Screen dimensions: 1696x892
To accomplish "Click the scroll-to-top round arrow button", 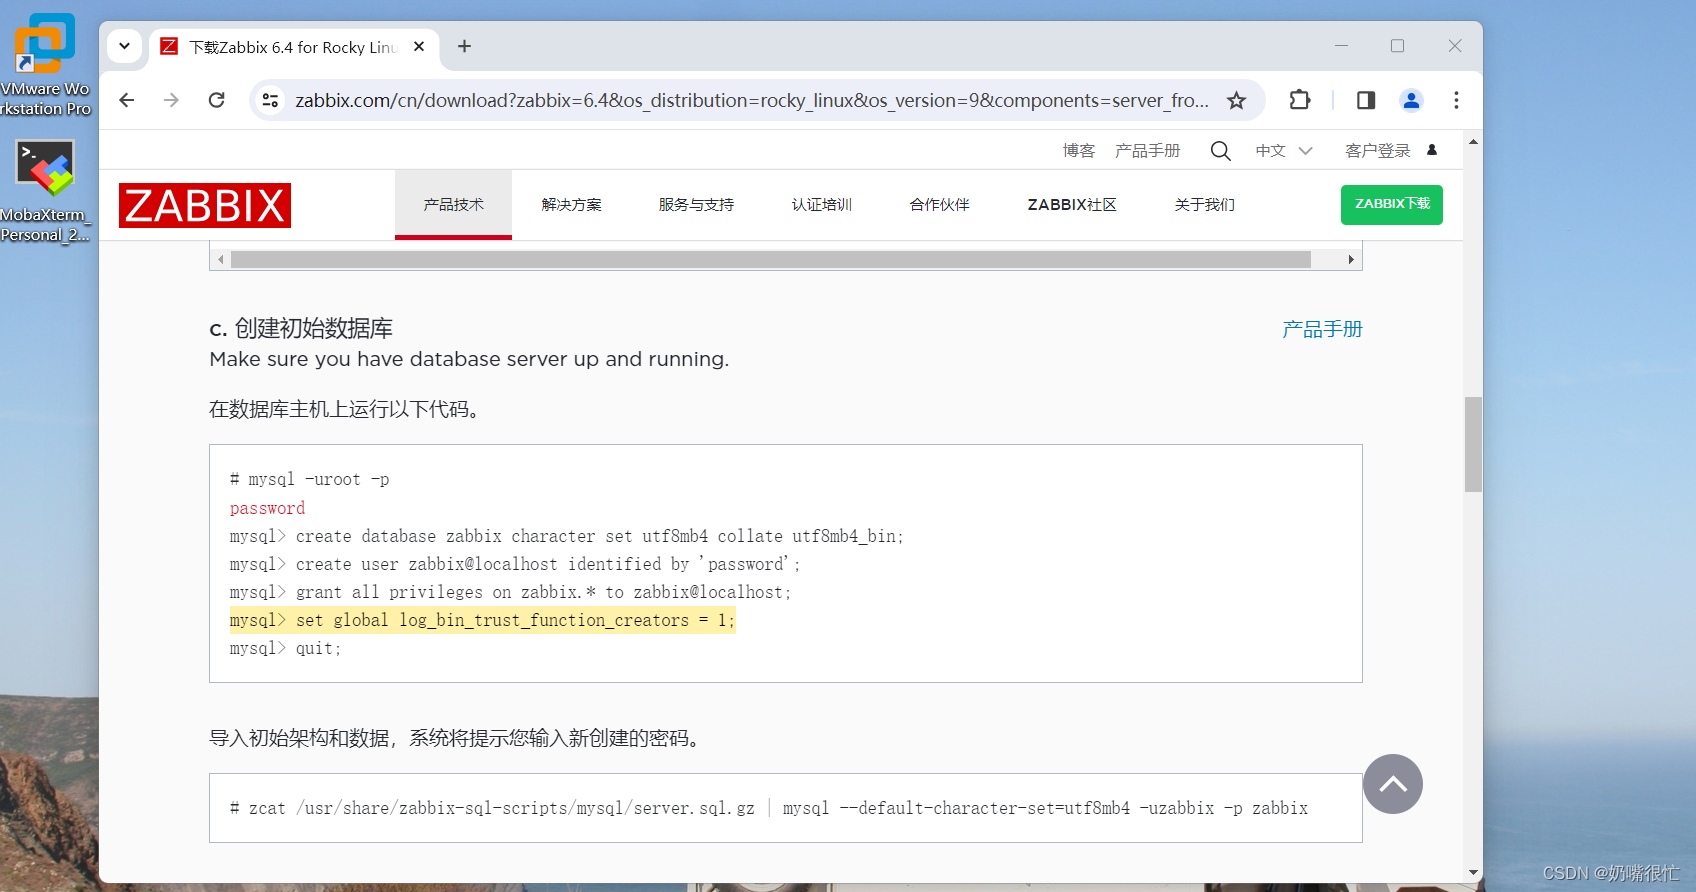I will coord(1393,784).
